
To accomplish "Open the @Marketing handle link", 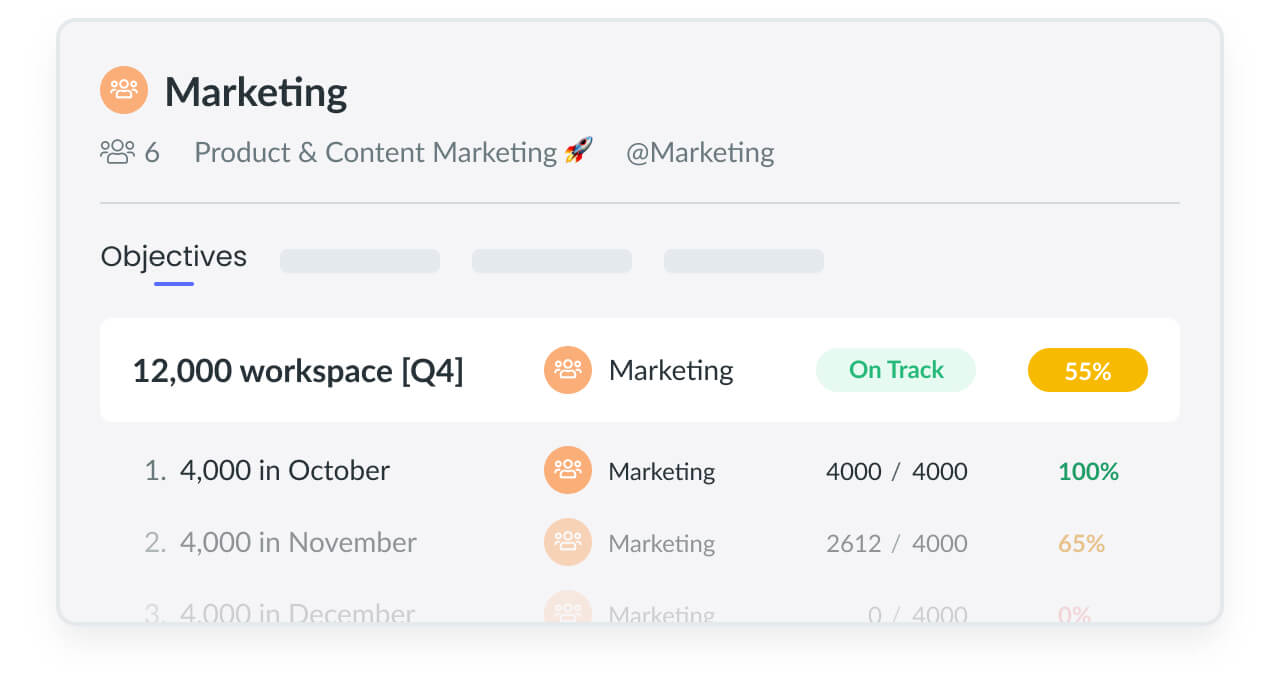I will pyautogui.click(x=700, y=152).
